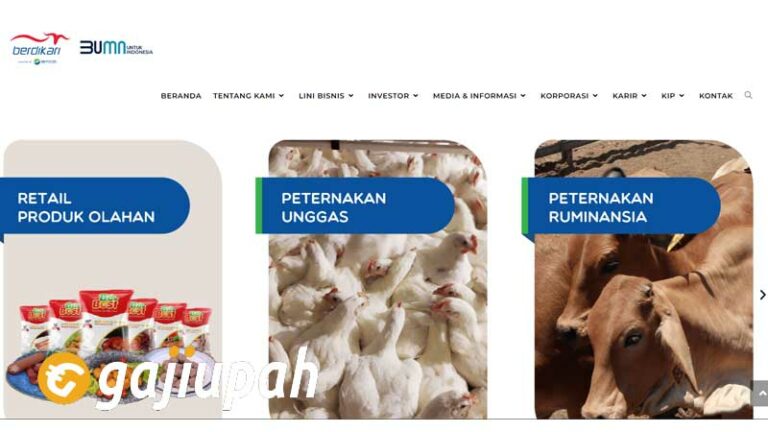
Task: Expand the Karir menu
Action: coord(630,96)
